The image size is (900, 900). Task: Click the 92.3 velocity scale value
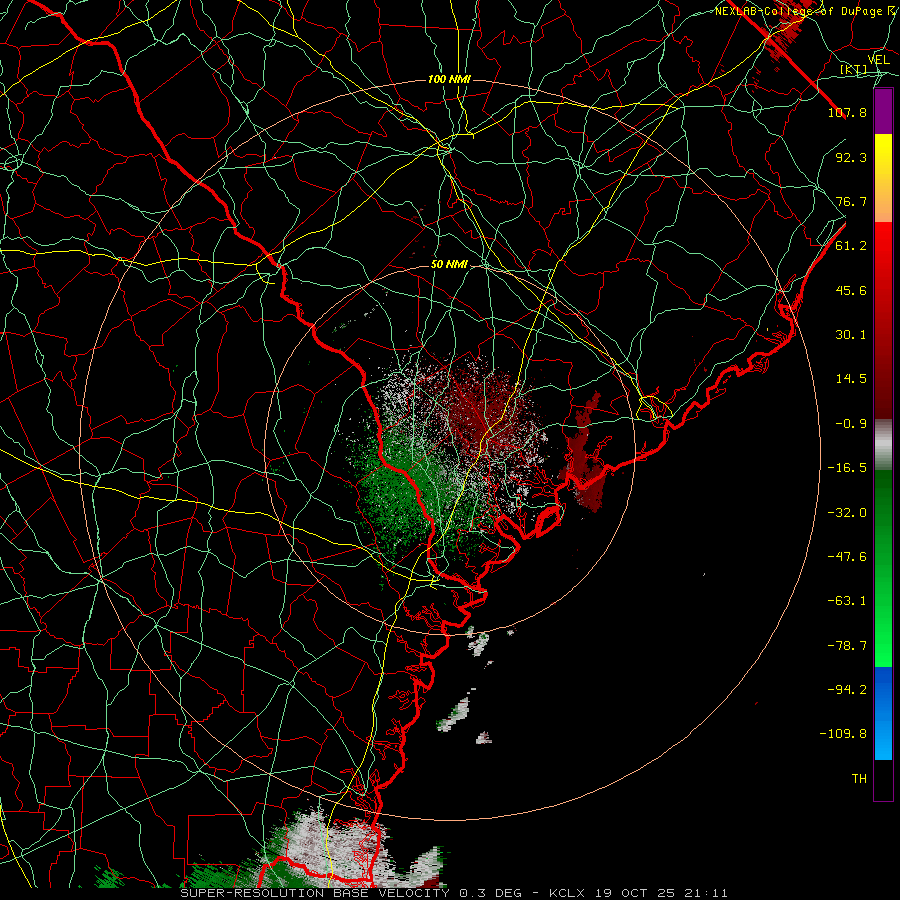(851, 157)
